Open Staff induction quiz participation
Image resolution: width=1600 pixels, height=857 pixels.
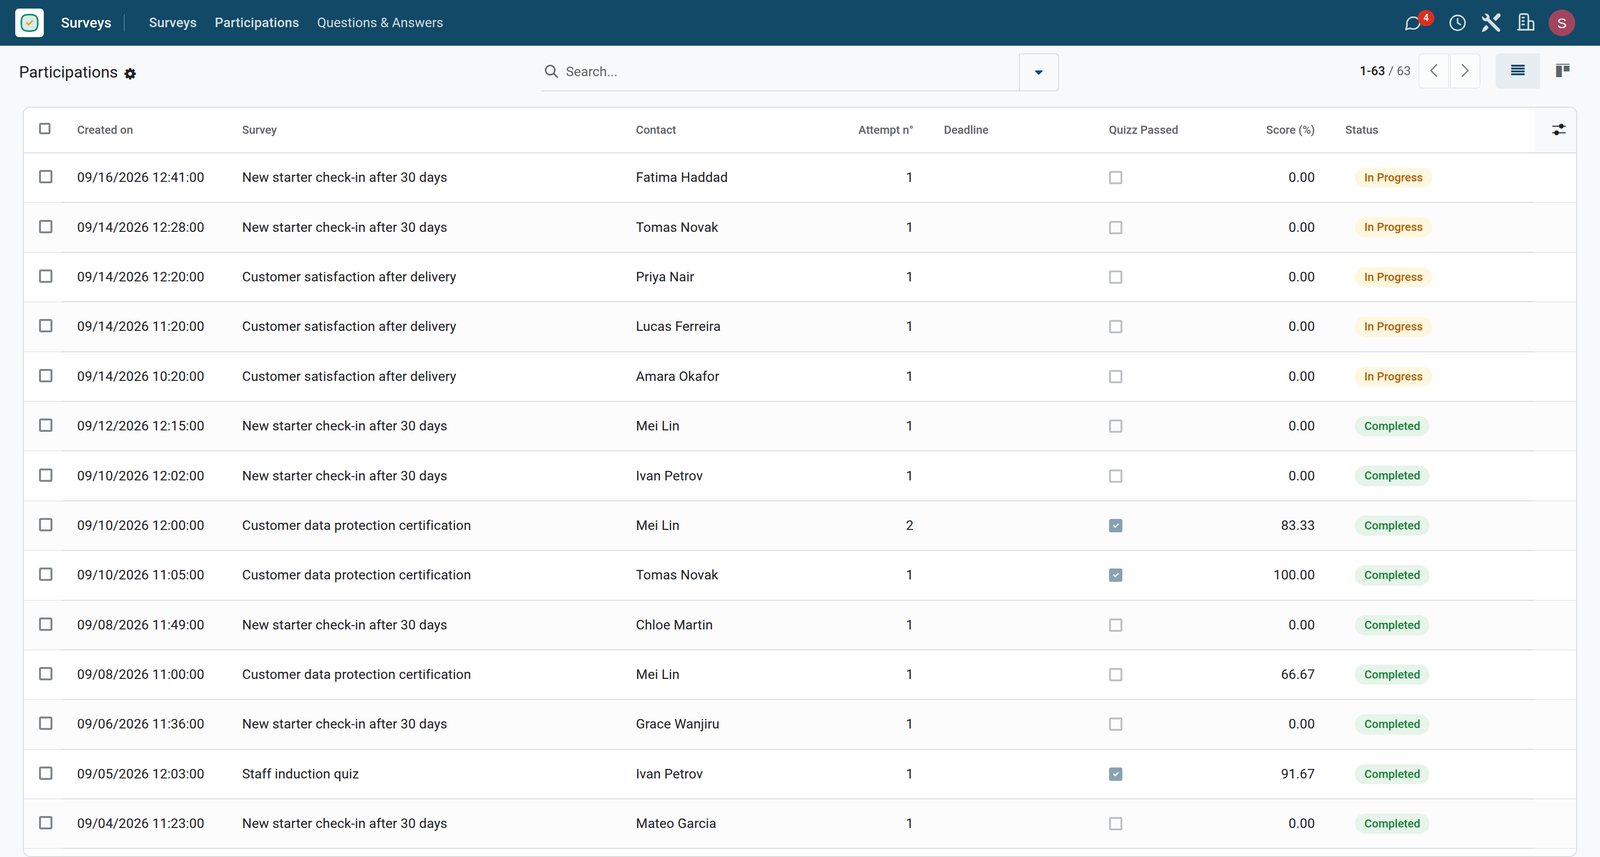[300, 774]
